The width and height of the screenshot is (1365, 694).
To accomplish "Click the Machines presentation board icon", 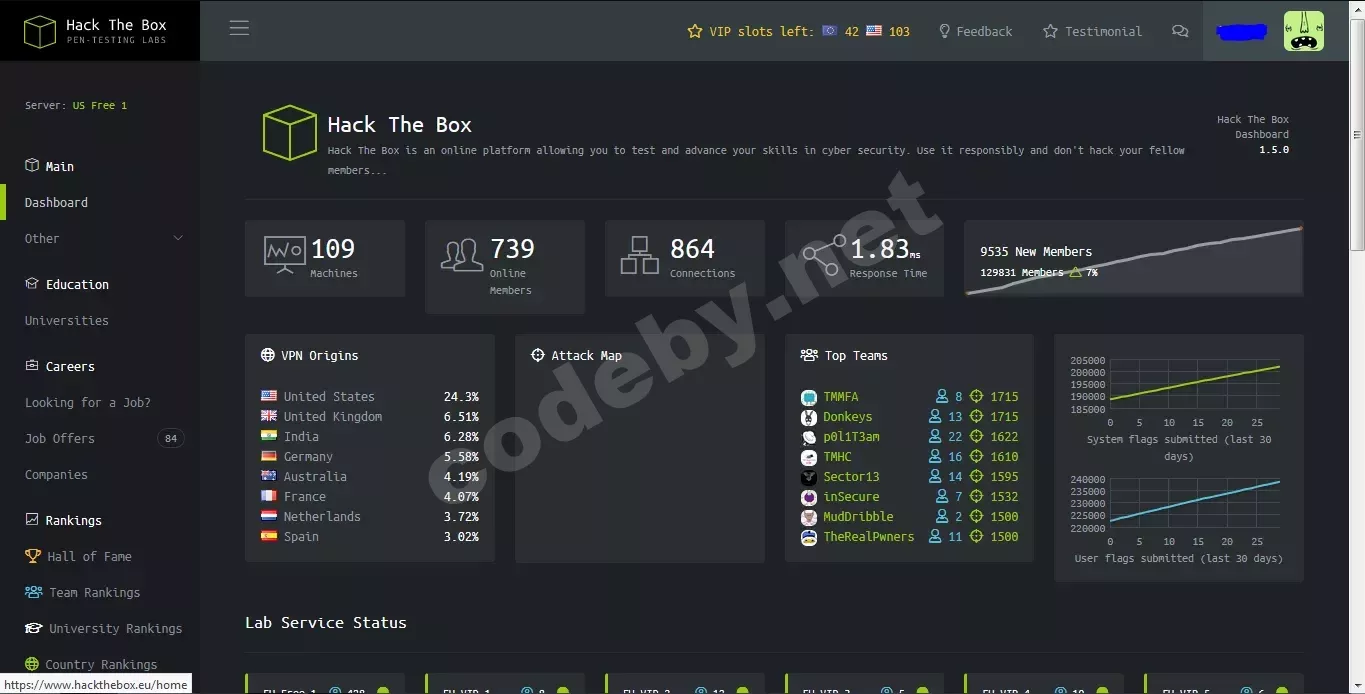I will [284, 255].
